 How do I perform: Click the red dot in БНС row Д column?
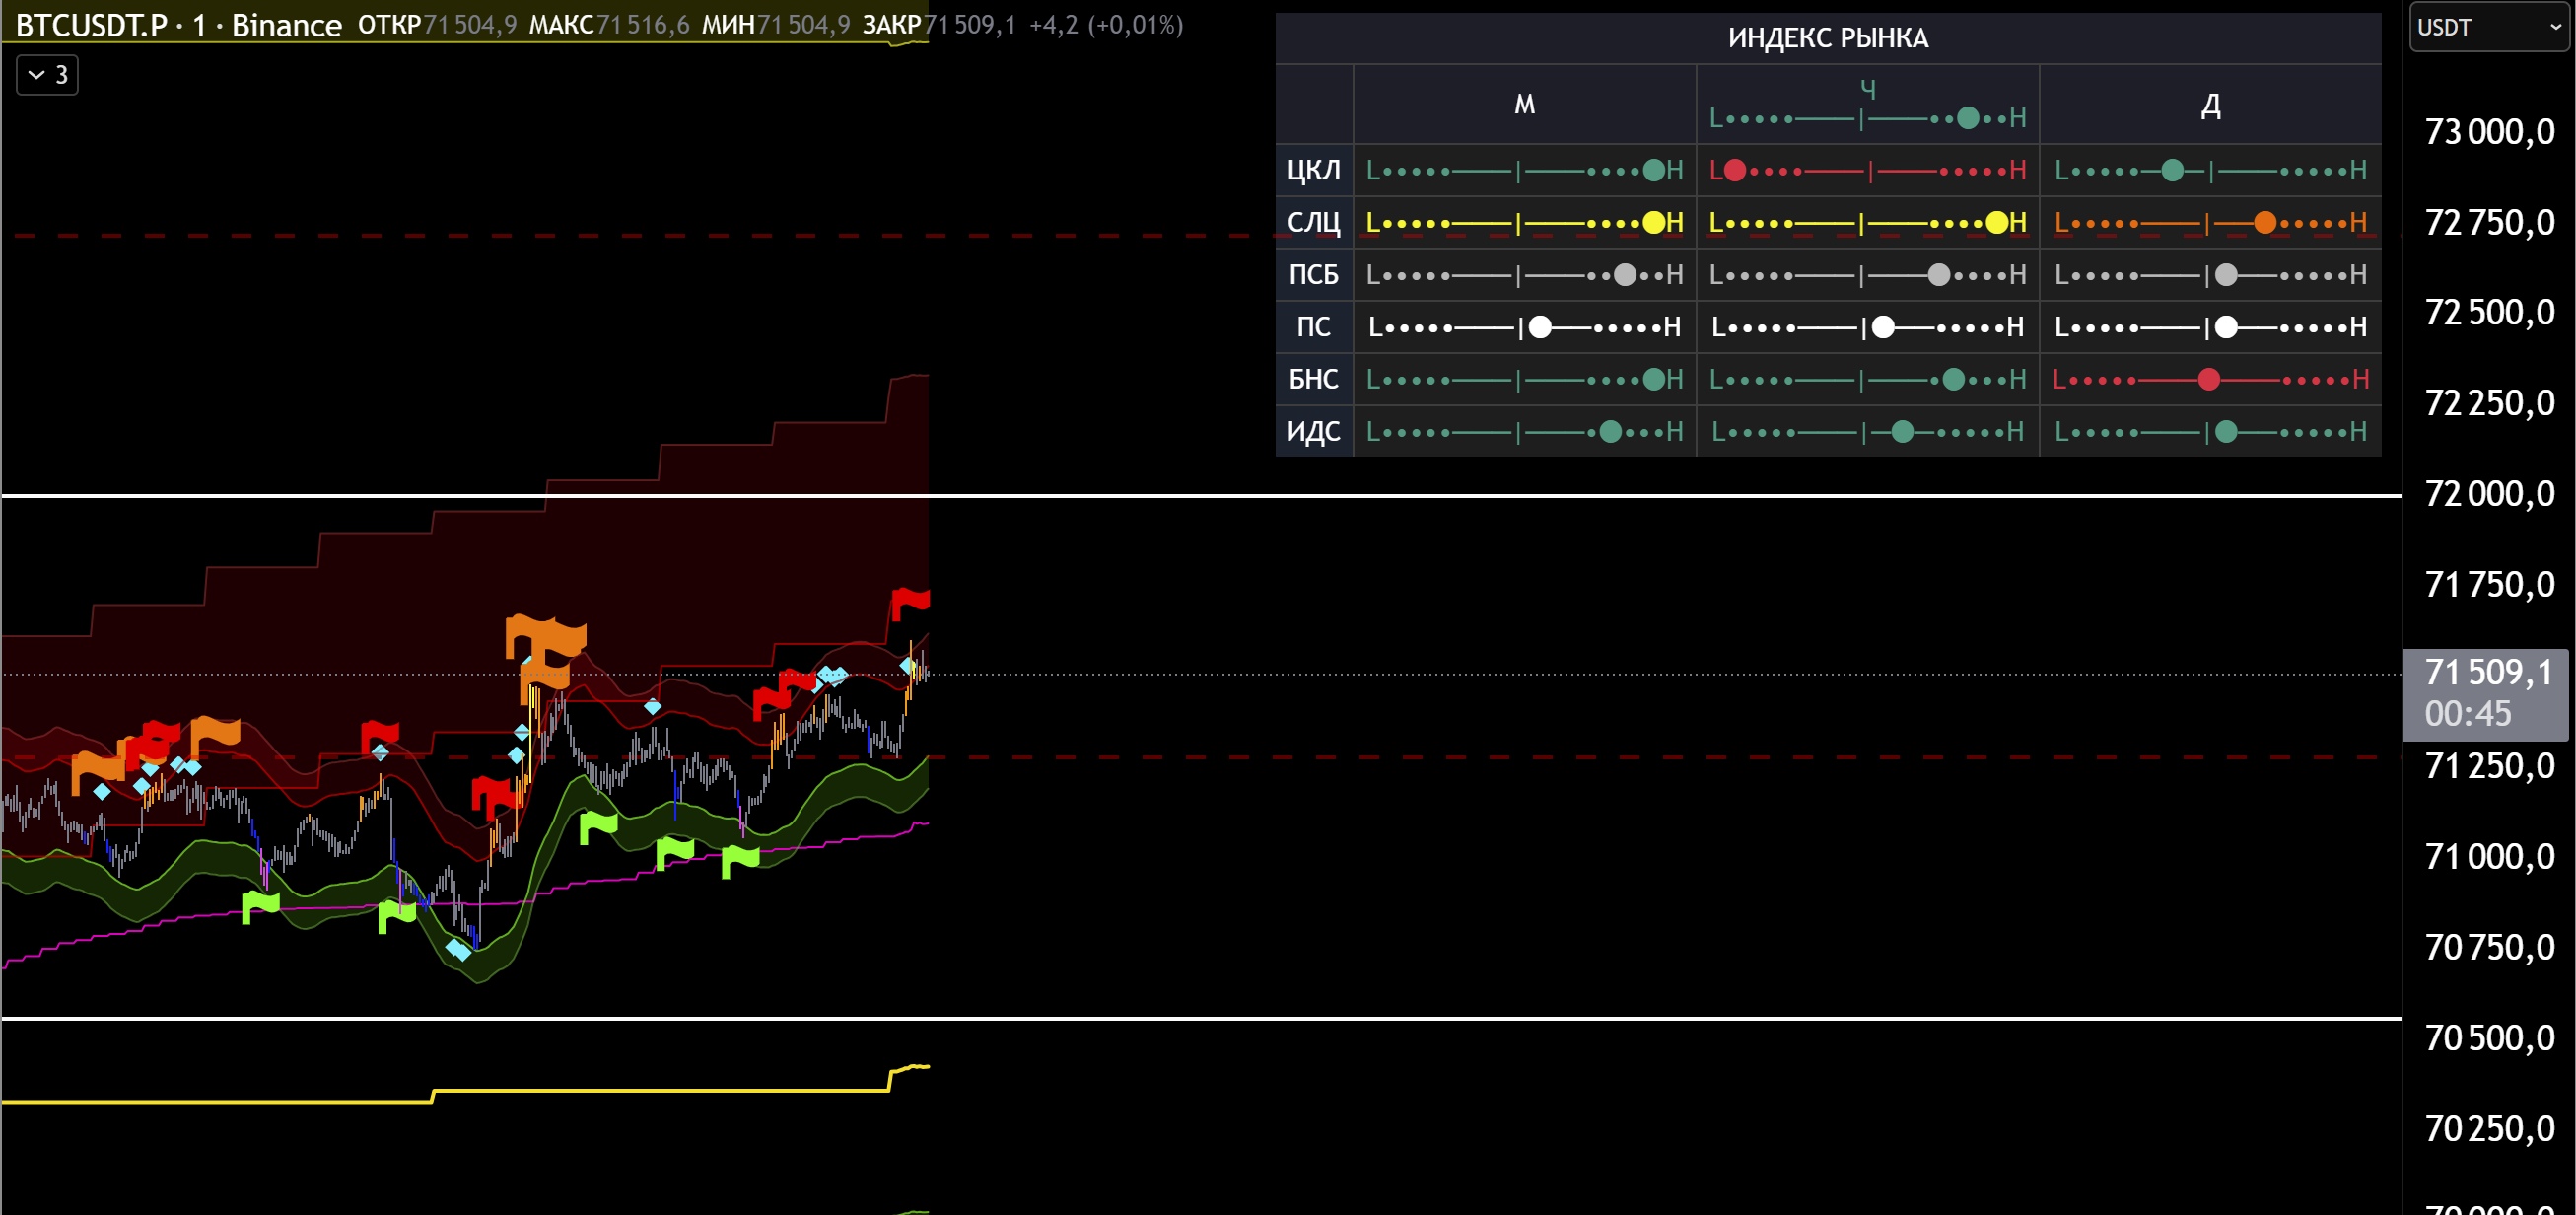point(2209,379)
